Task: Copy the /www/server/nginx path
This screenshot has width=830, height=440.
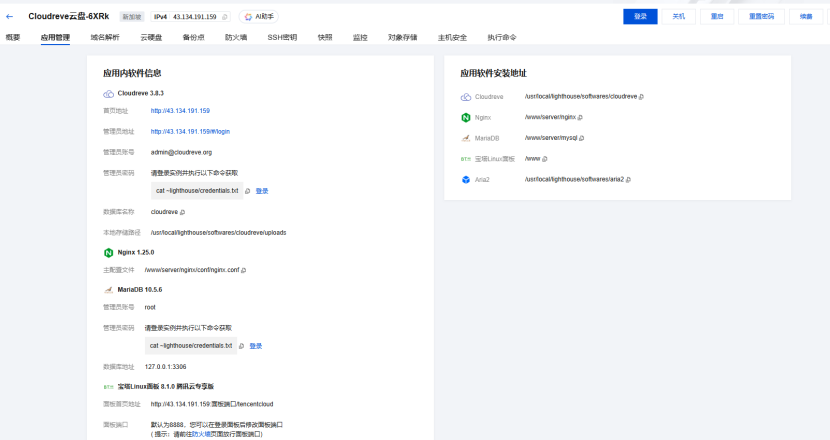Action: click(x=580, y=118)
